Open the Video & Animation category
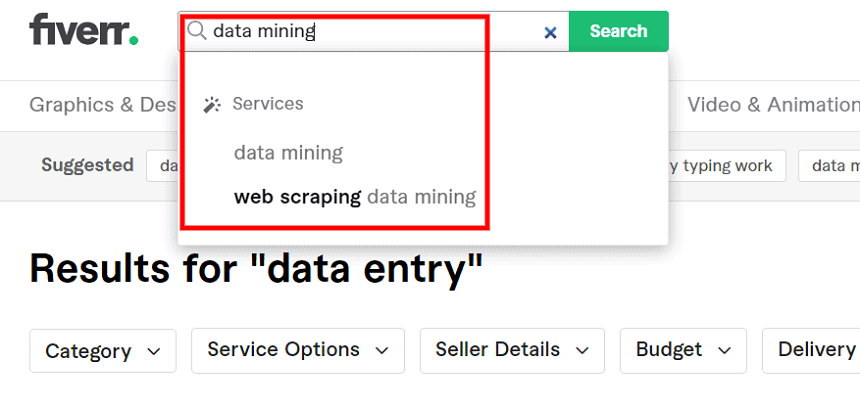 773,104
